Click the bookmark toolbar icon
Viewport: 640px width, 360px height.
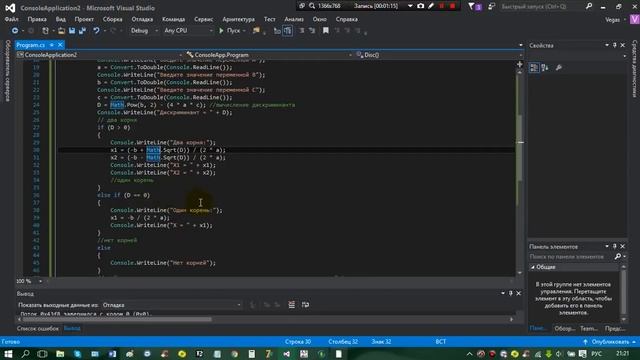[x=326, y=31]
